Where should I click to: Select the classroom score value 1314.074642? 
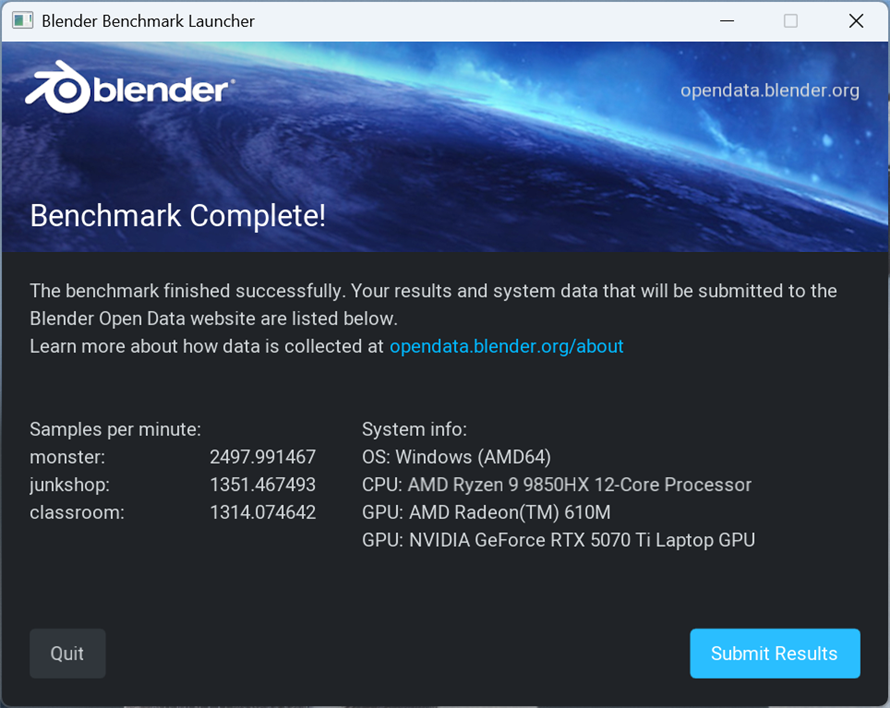coord(263,513)
